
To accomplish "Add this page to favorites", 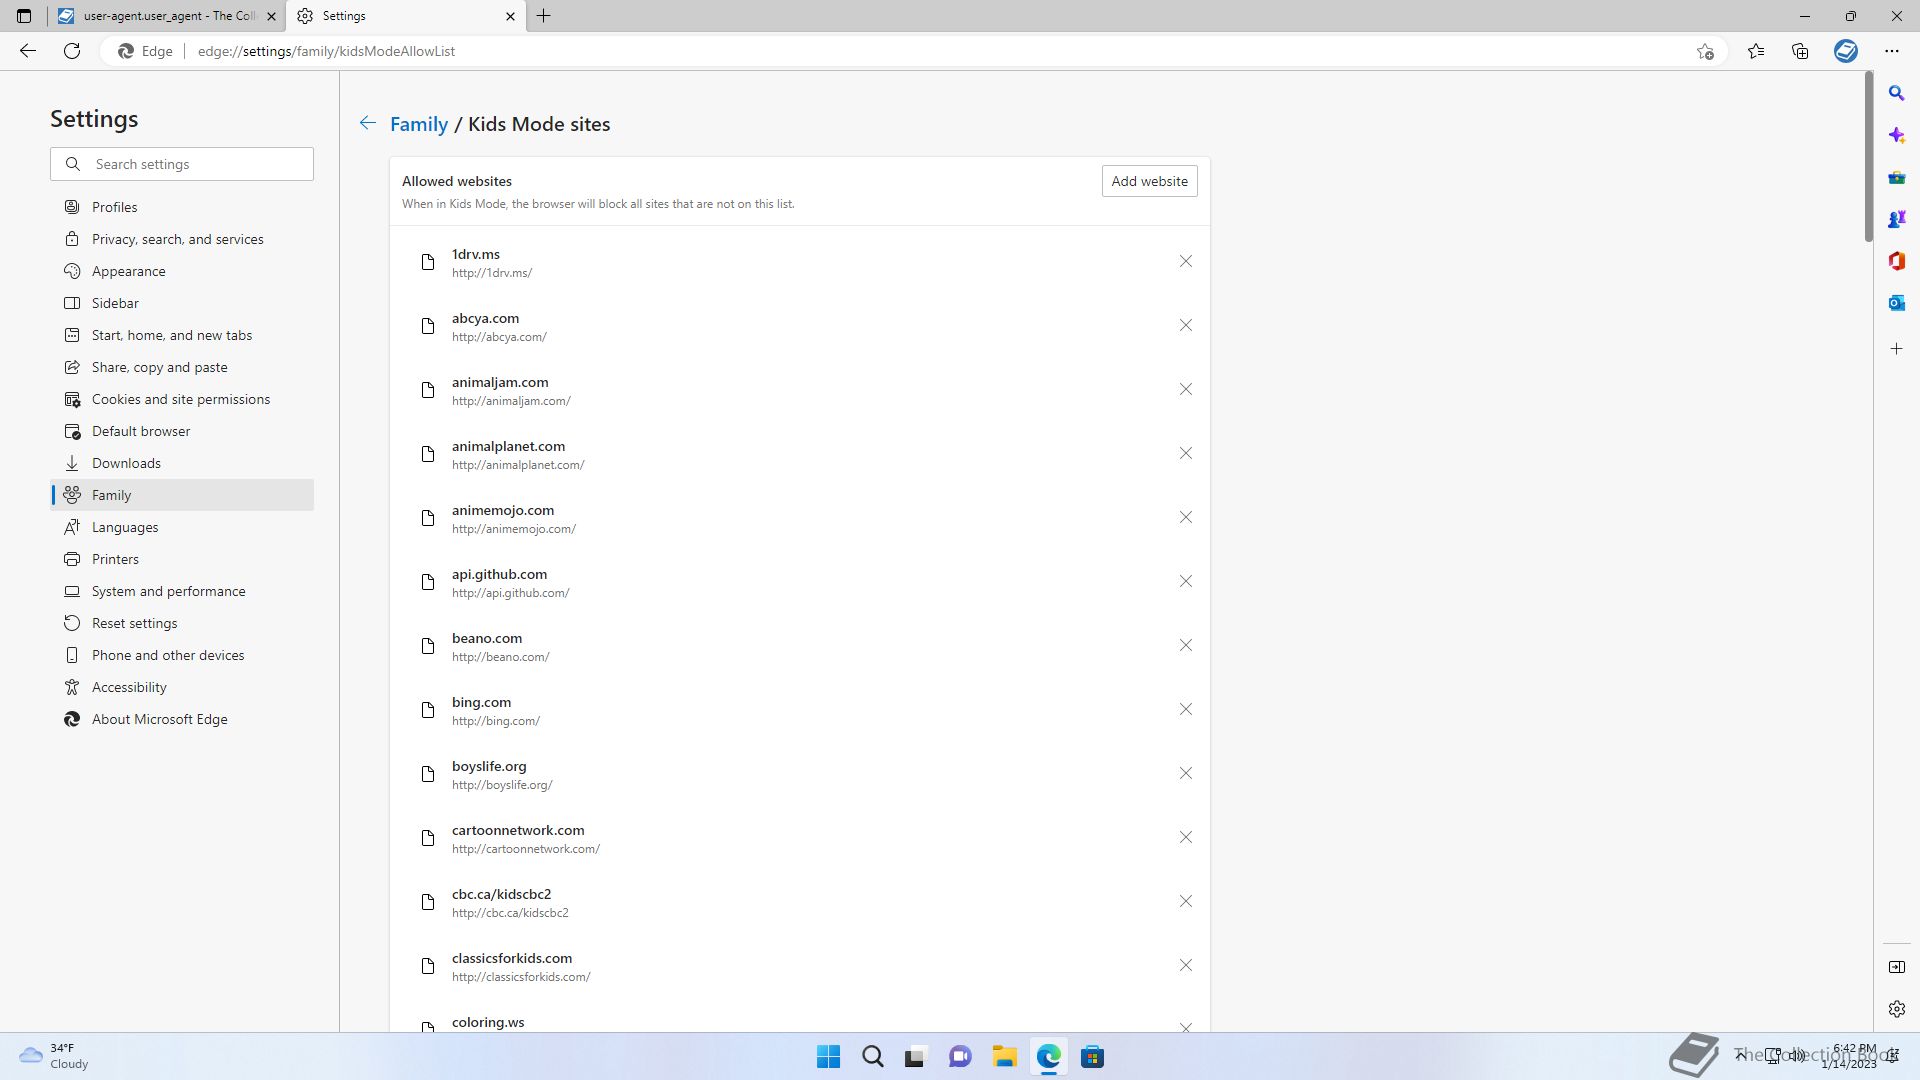I will point(1705,51).
